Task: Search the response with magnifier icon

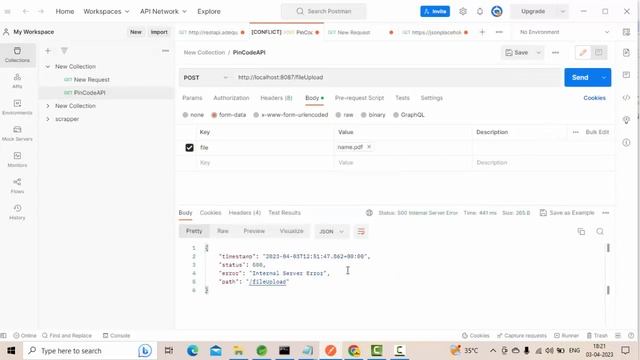Action: point(600,231)
